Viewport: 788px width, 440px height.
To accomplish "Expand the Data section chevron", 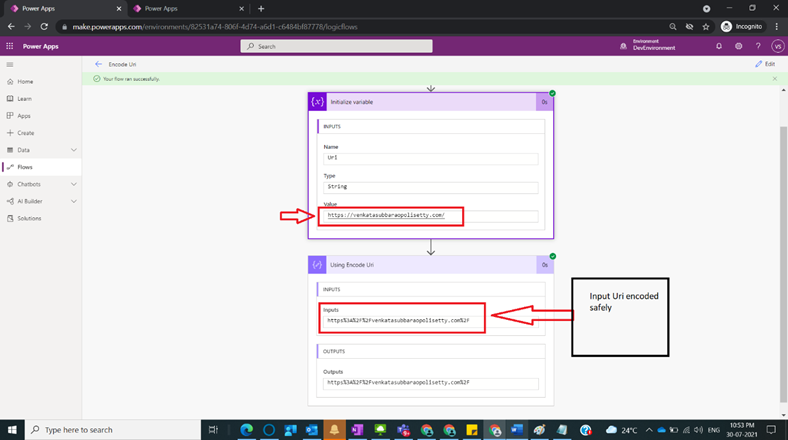I will click(x=74, y=150).
